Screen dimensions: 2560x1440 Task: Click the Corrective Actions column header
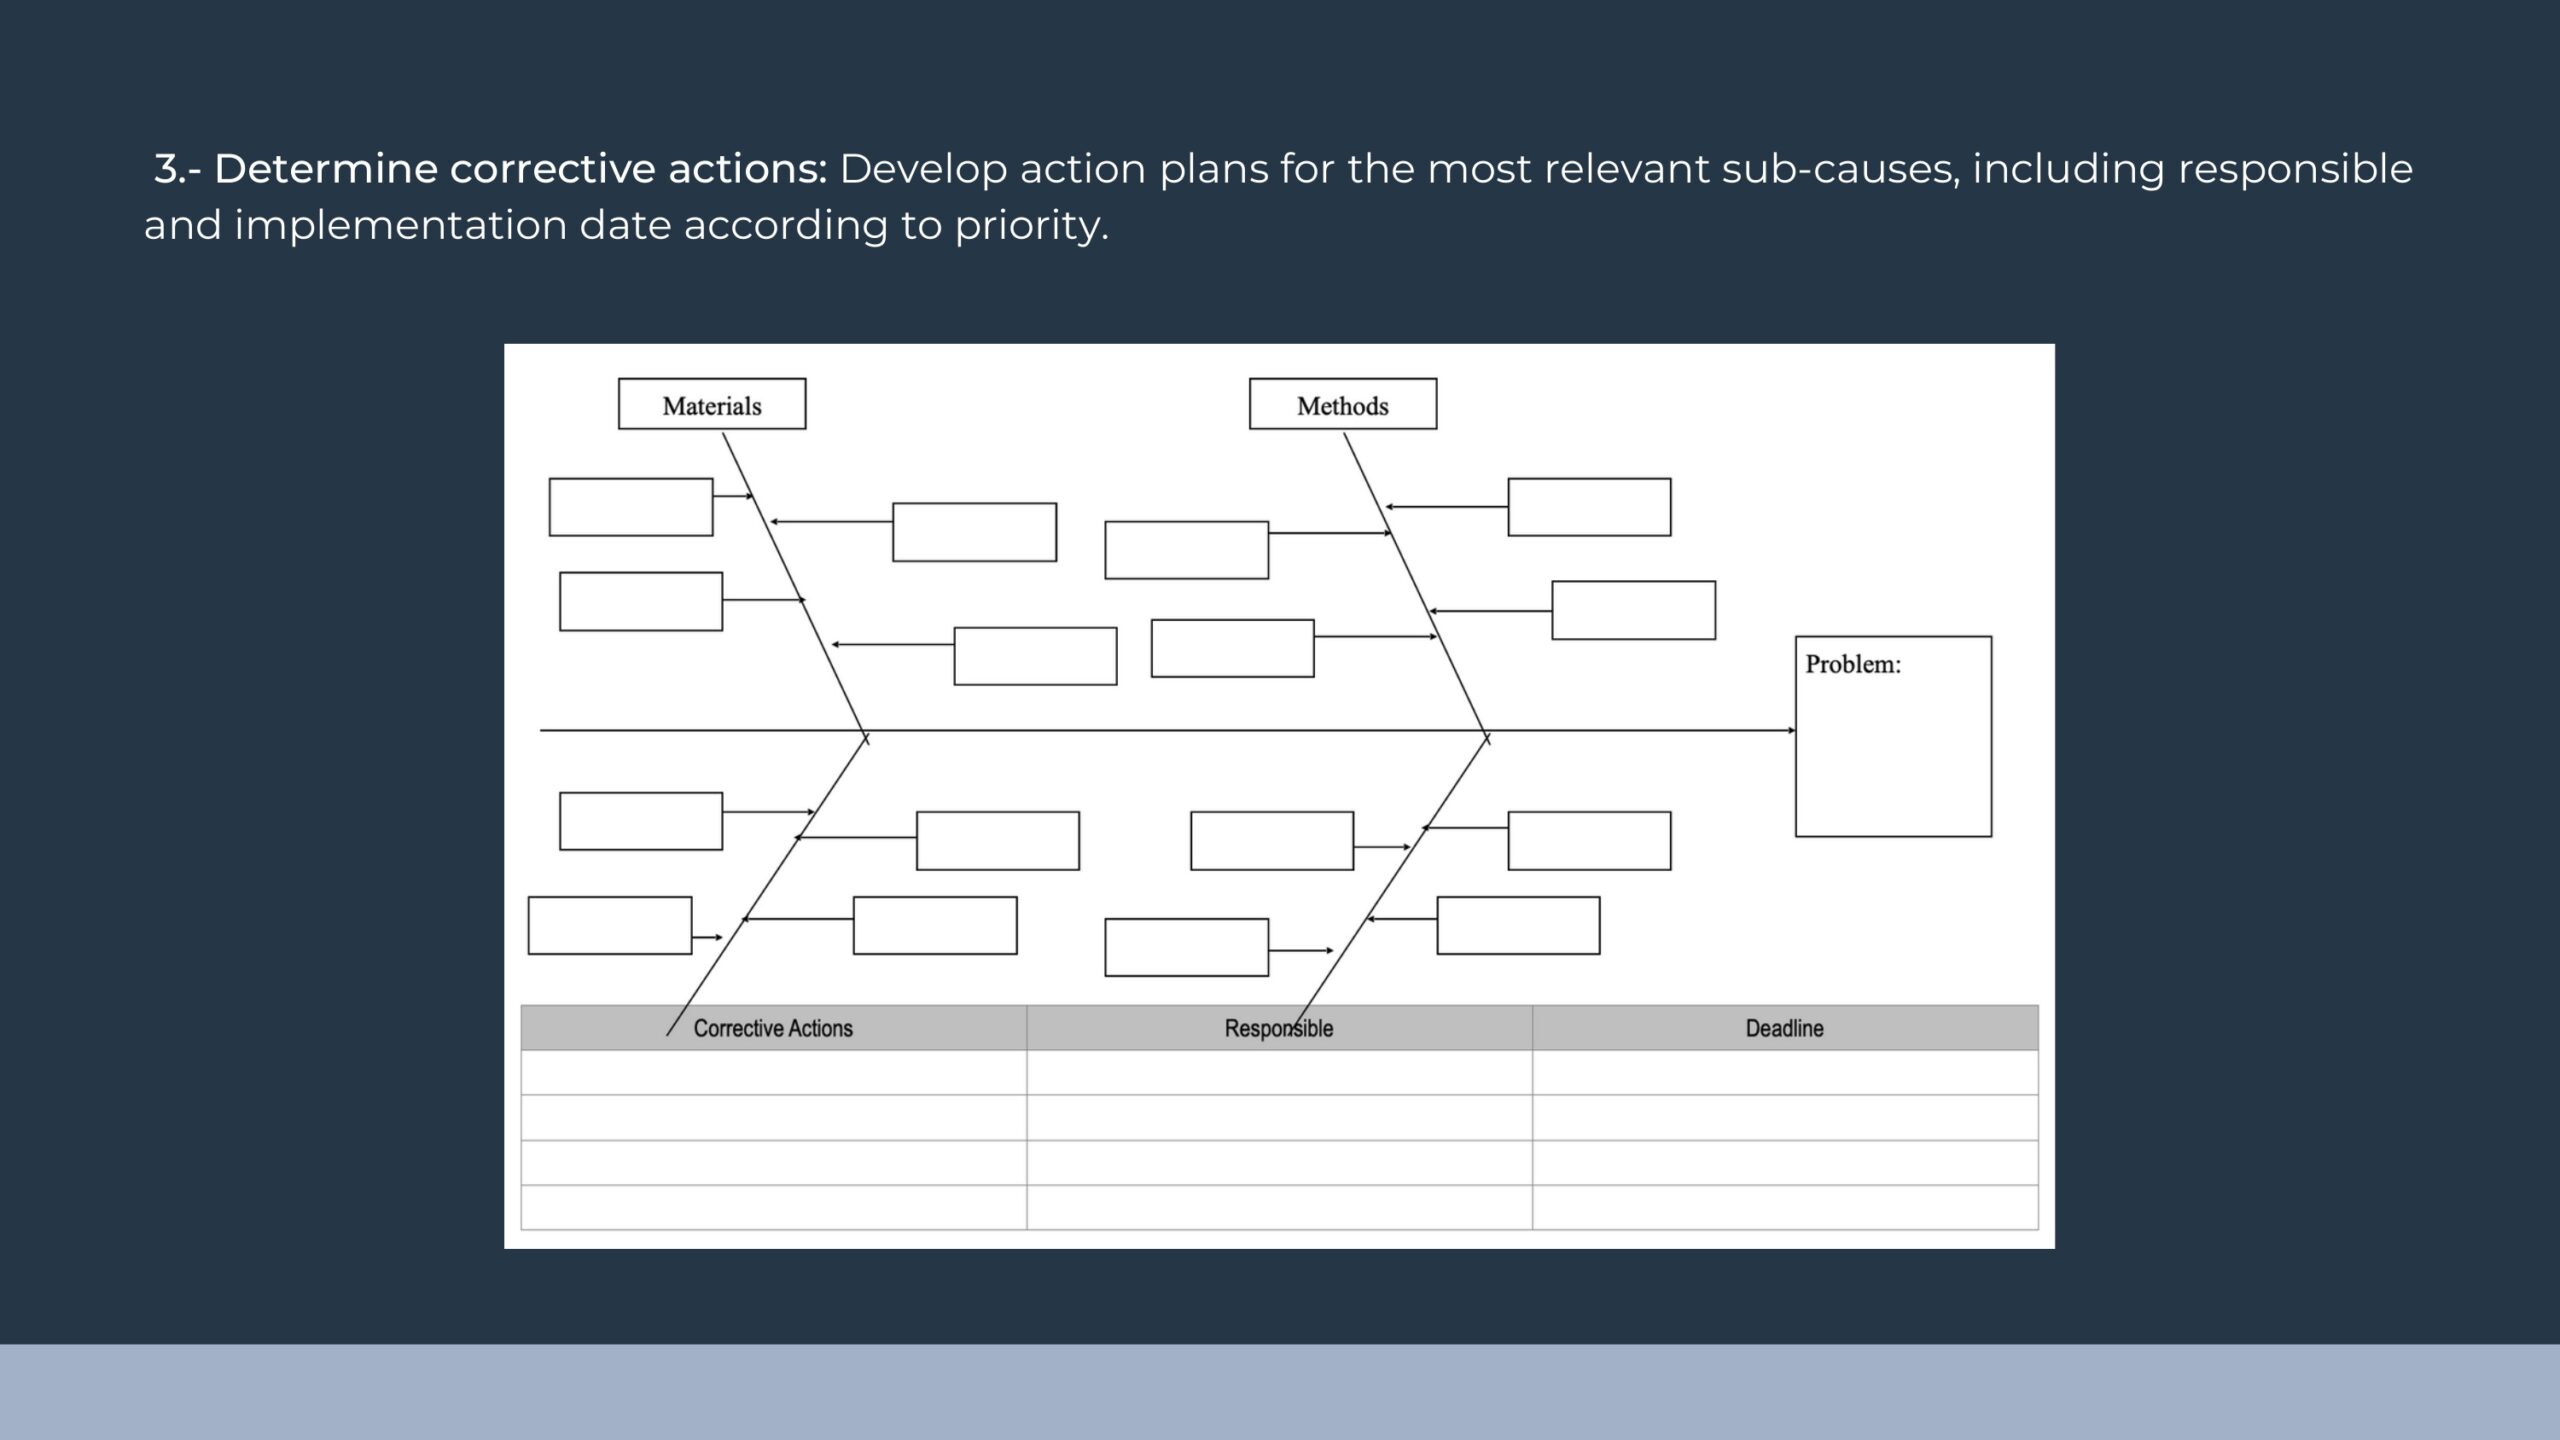(773, 1028)
